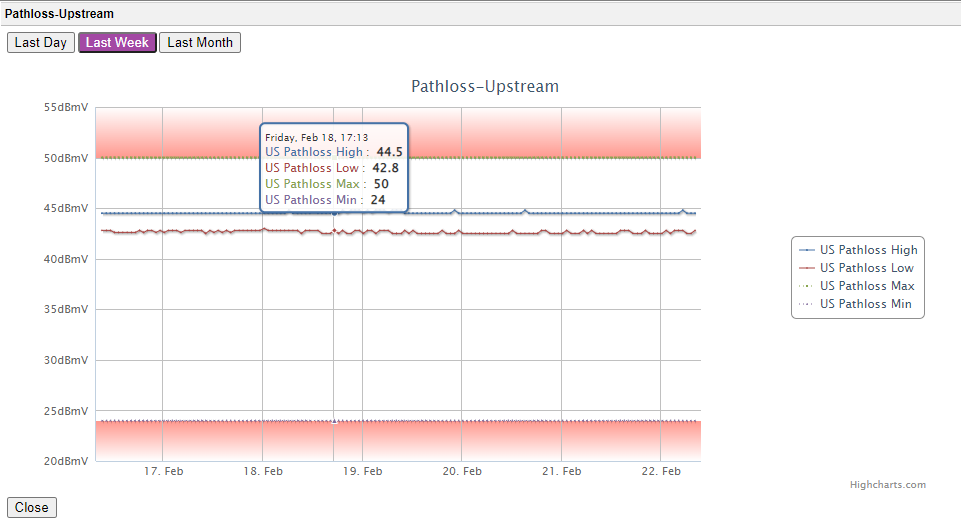Hide US Pathloss Min series via legend
Image resolution: width=961 pixels, height=523 pixels.
point(865,304)
